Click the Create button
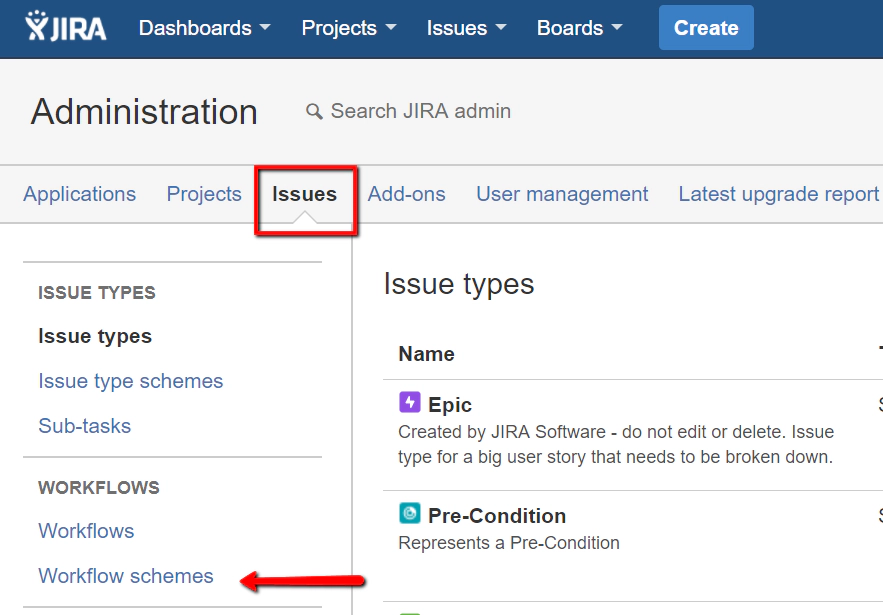 coord(706,27)
